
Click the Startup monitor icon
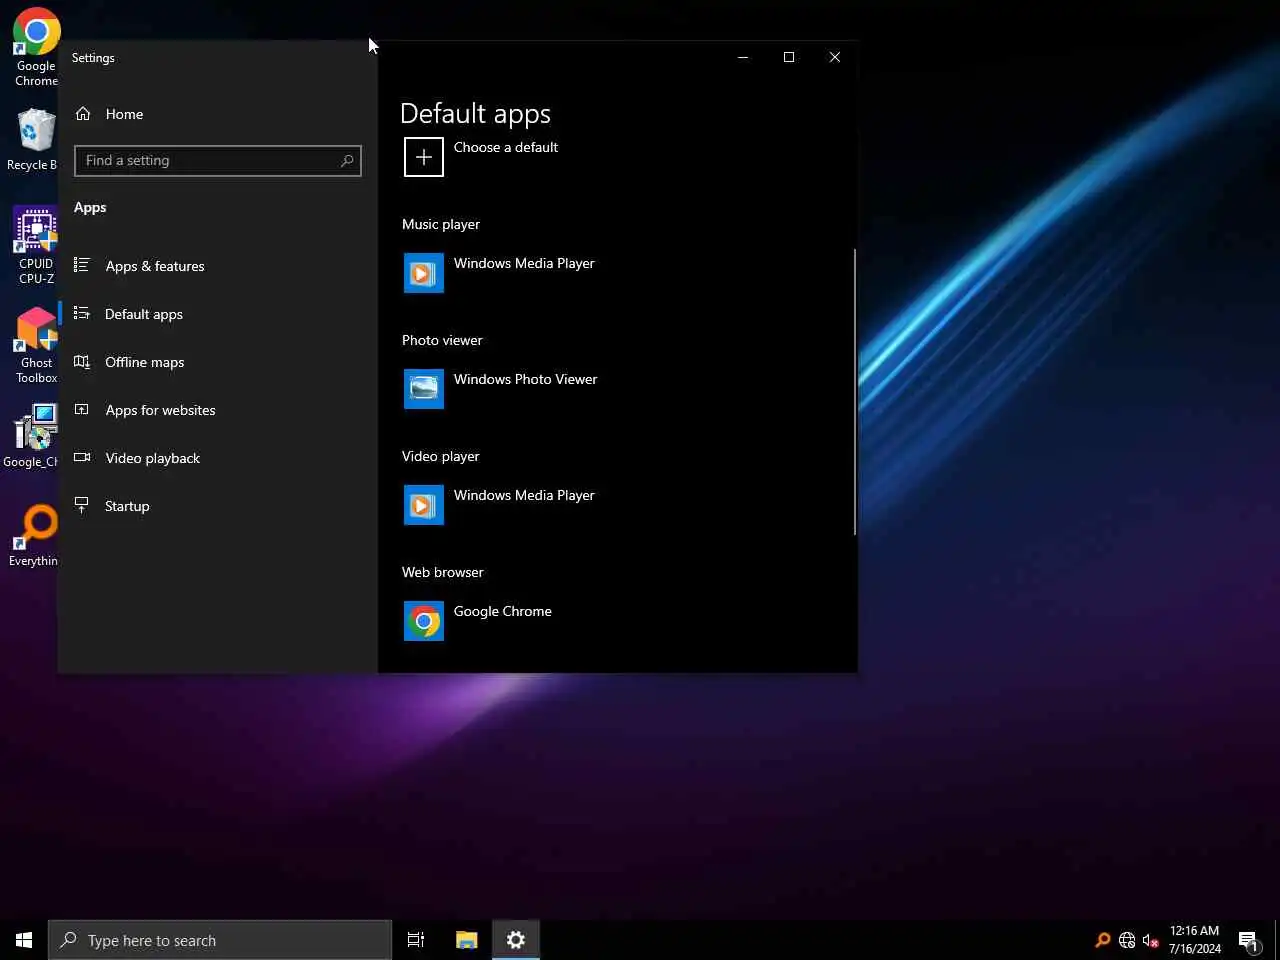(82, 505)
